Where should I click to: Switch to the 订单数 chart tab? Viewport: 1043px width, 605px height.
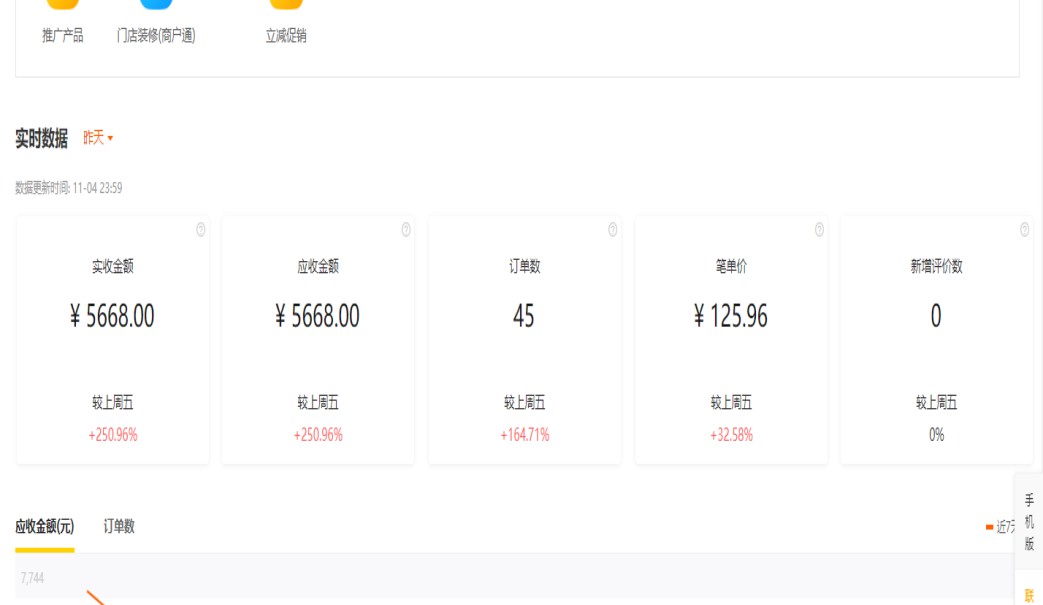119,526
